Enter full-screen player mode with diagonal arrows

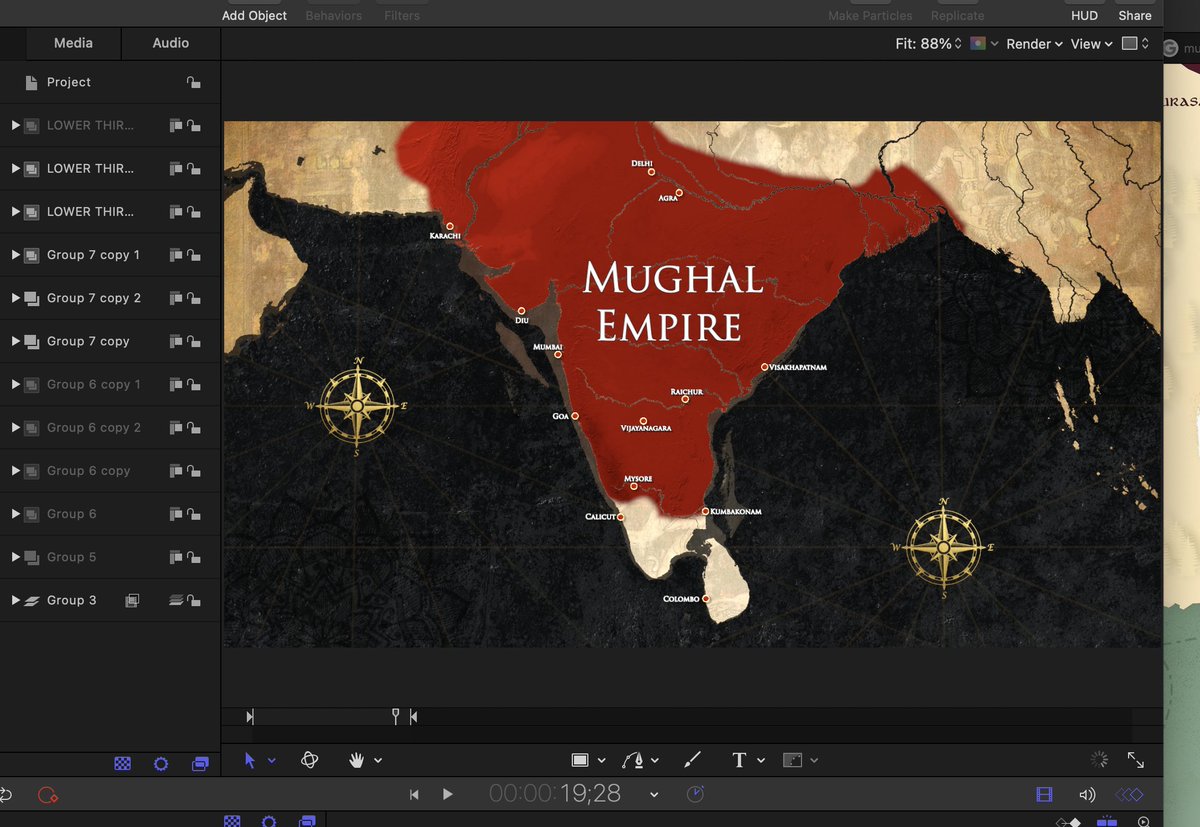[x=1136, y=760]
